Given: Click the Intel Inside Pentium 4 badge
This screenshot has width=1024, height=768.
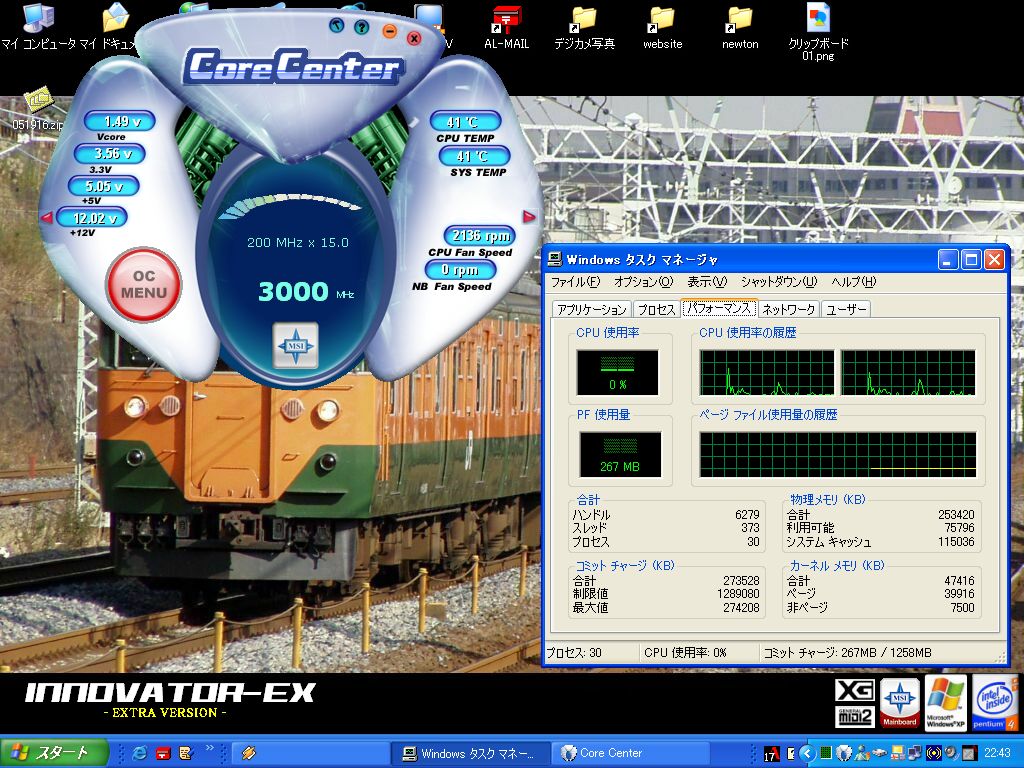Looking at the screenshot, I should (x=995, y=702).
